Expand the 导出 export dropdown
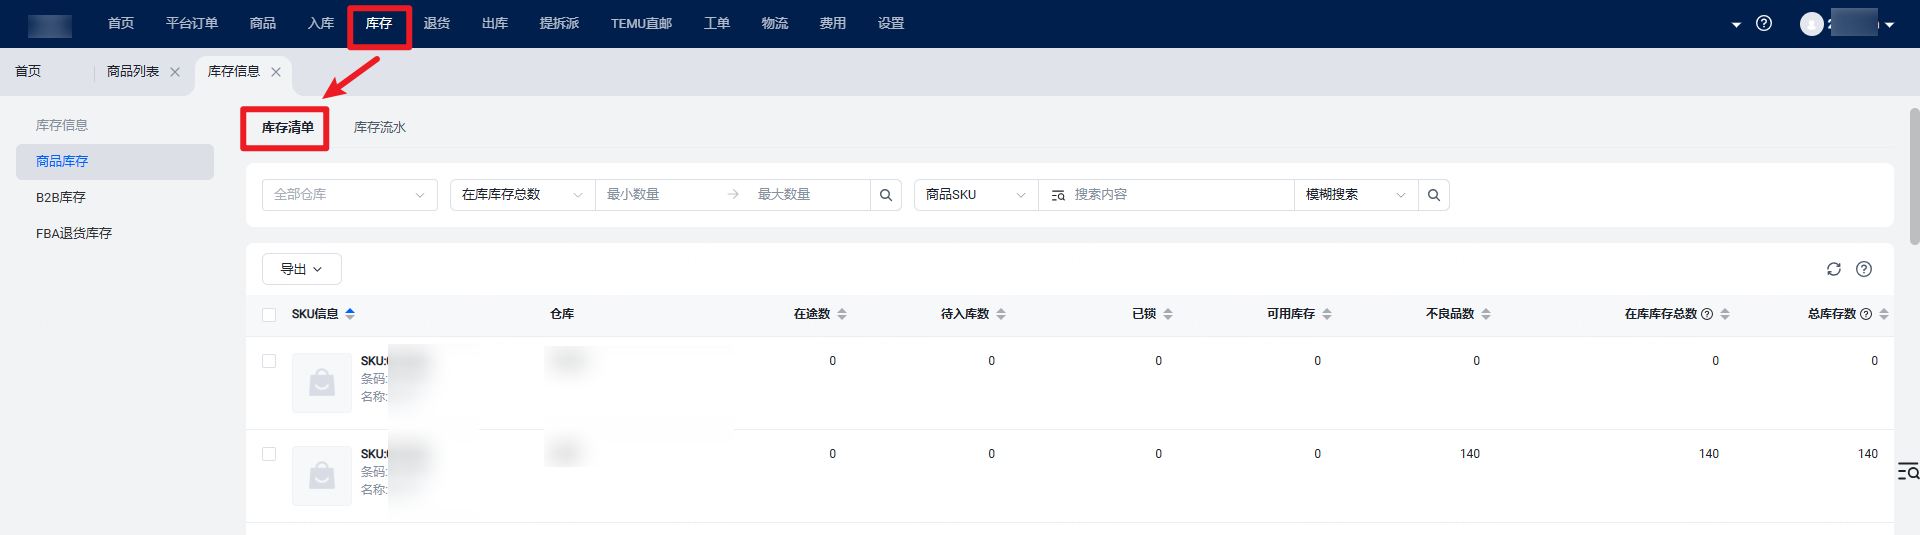The image size is (1920, 535). 301,269
